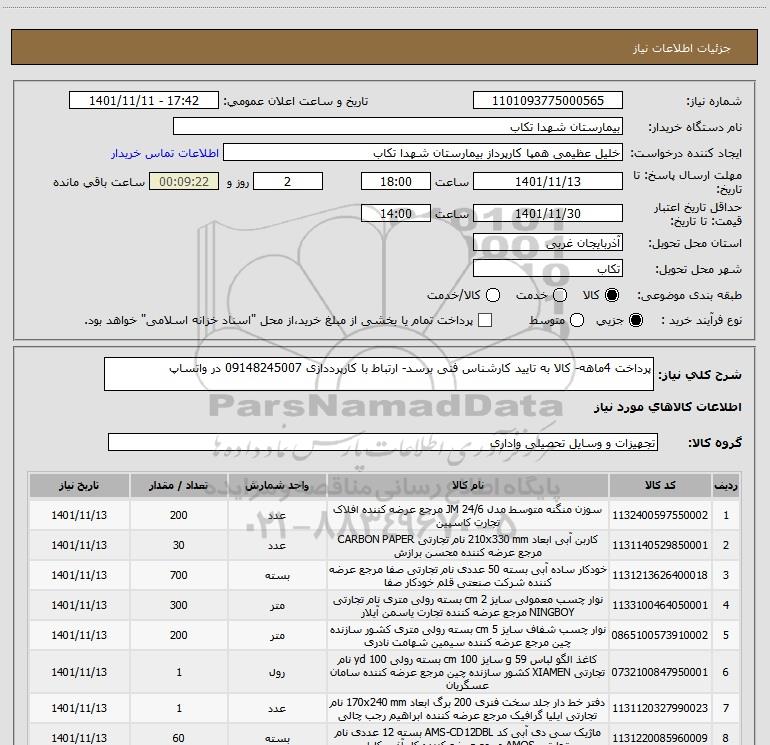Click product code 0732100847950001

coord(660,672)
